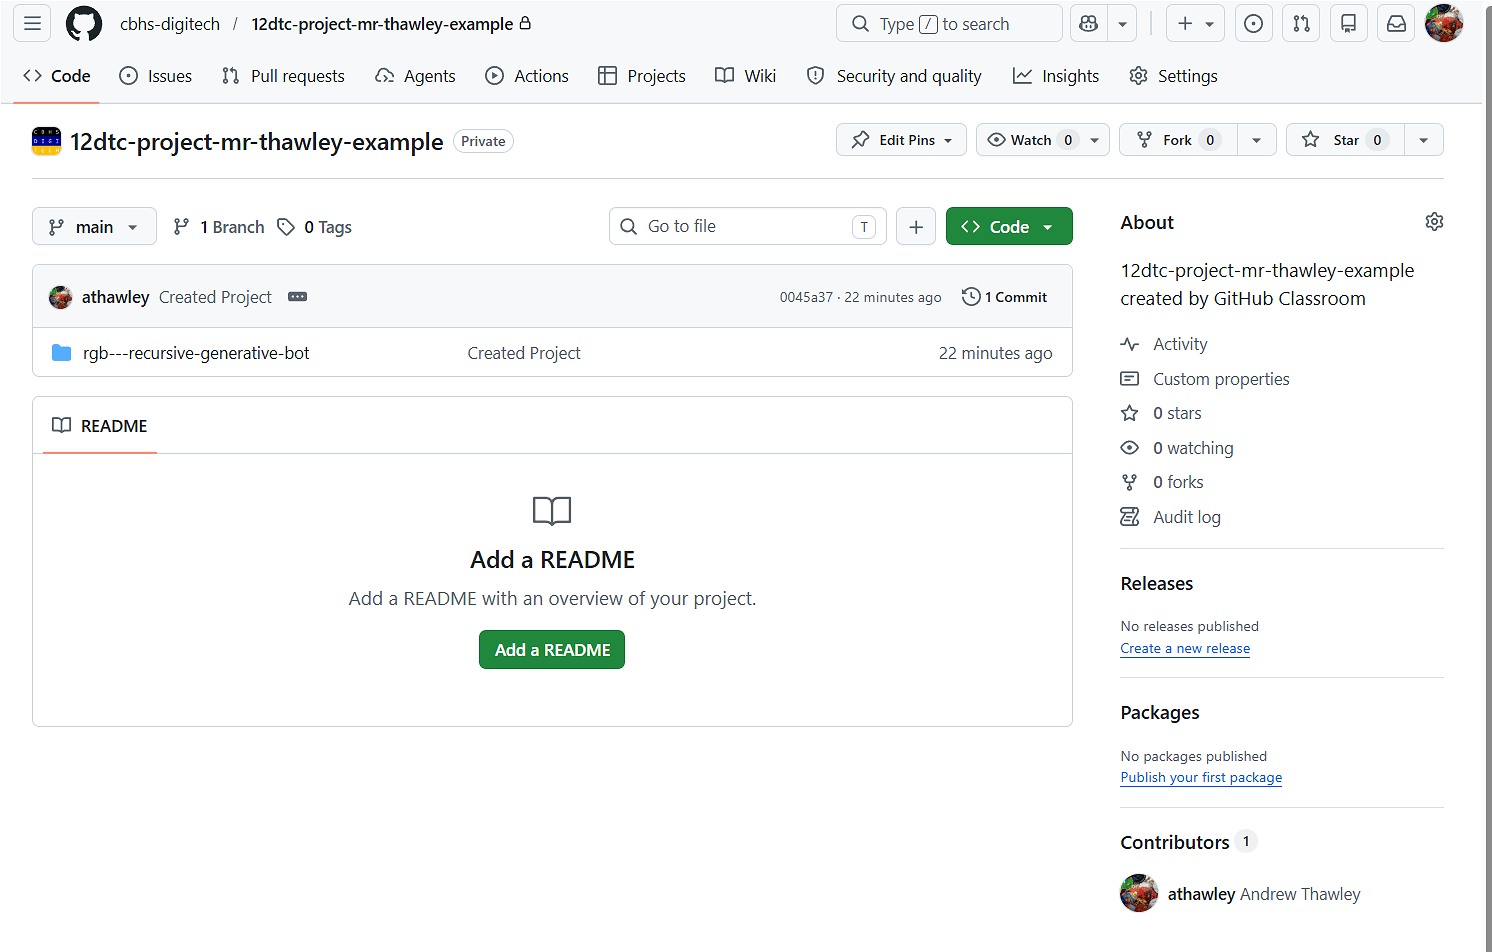Open the global navigation hamburger menu
This screenshot has height=952, width=1492.
(32, 23)
